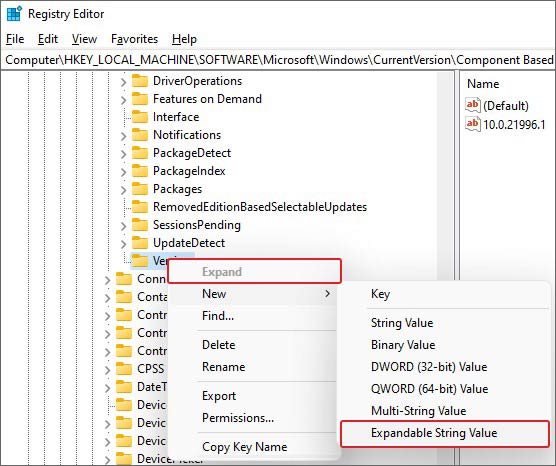Select Expandable String Value in the submenu
This screenshot has width=556, height=466.
point(445,433)
